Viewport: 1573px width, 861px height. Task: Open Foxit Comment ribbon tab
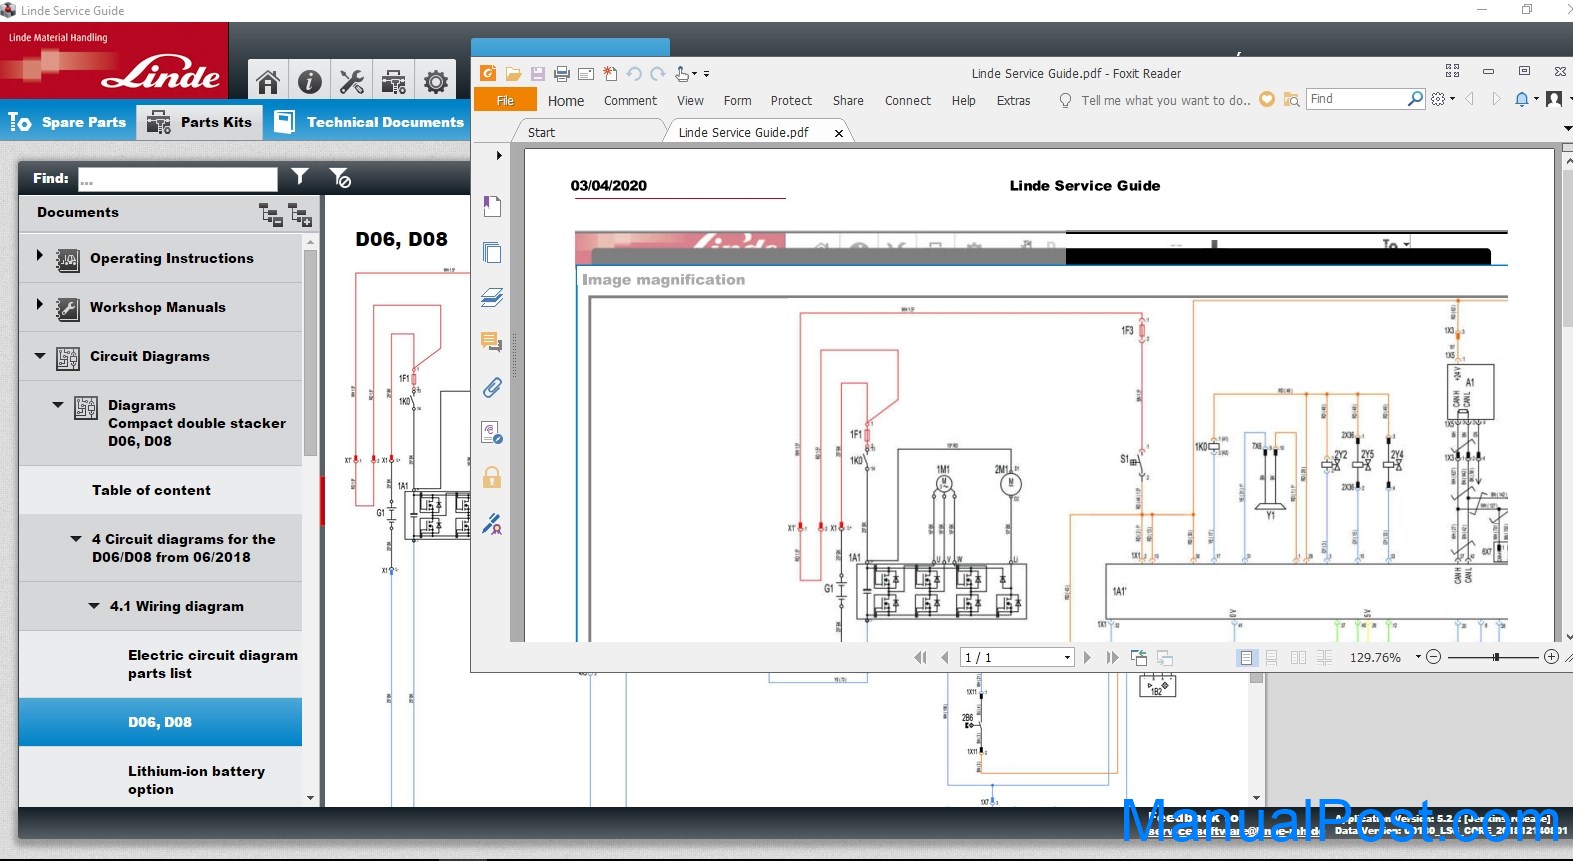tap(630, 101)
